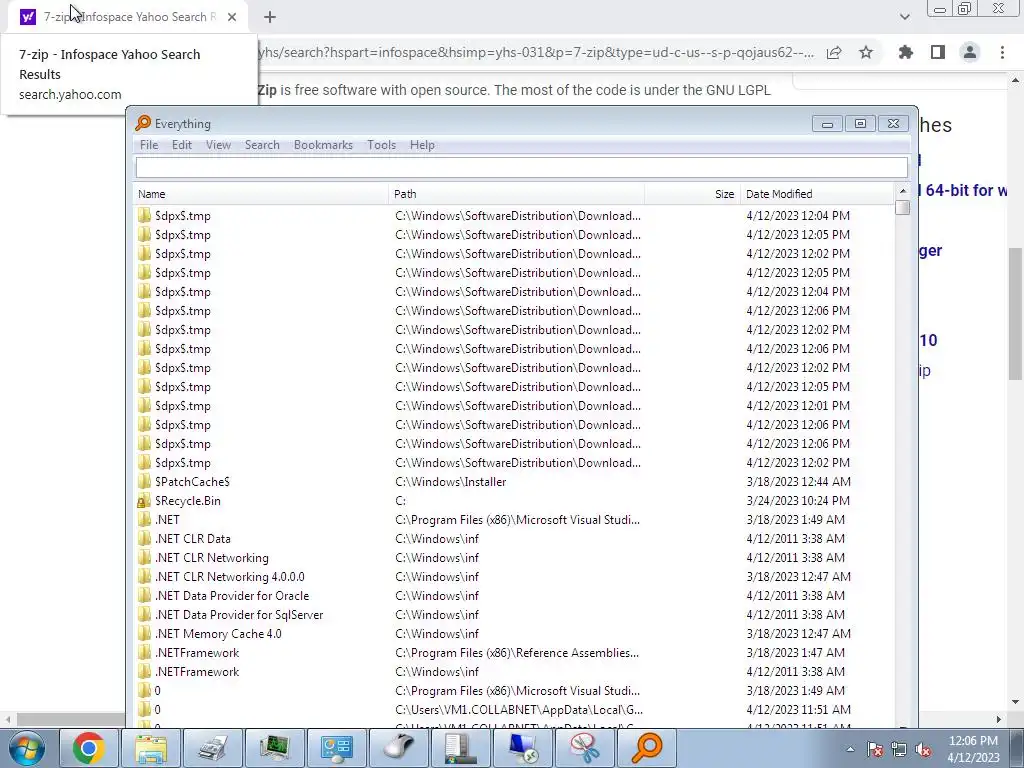Open the Chrome extensions puzzle icon

906,52
